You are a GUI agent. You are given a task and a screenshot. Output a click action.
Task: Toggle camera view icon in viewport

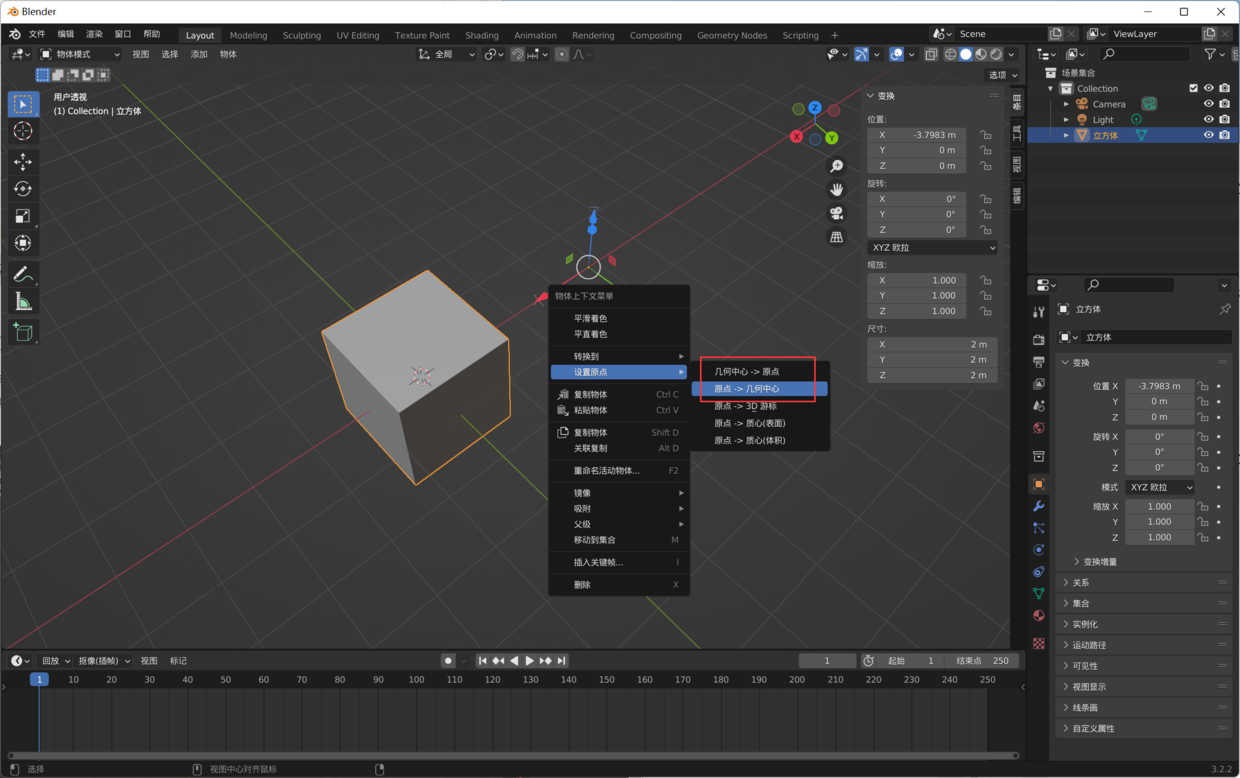point(837,214)
